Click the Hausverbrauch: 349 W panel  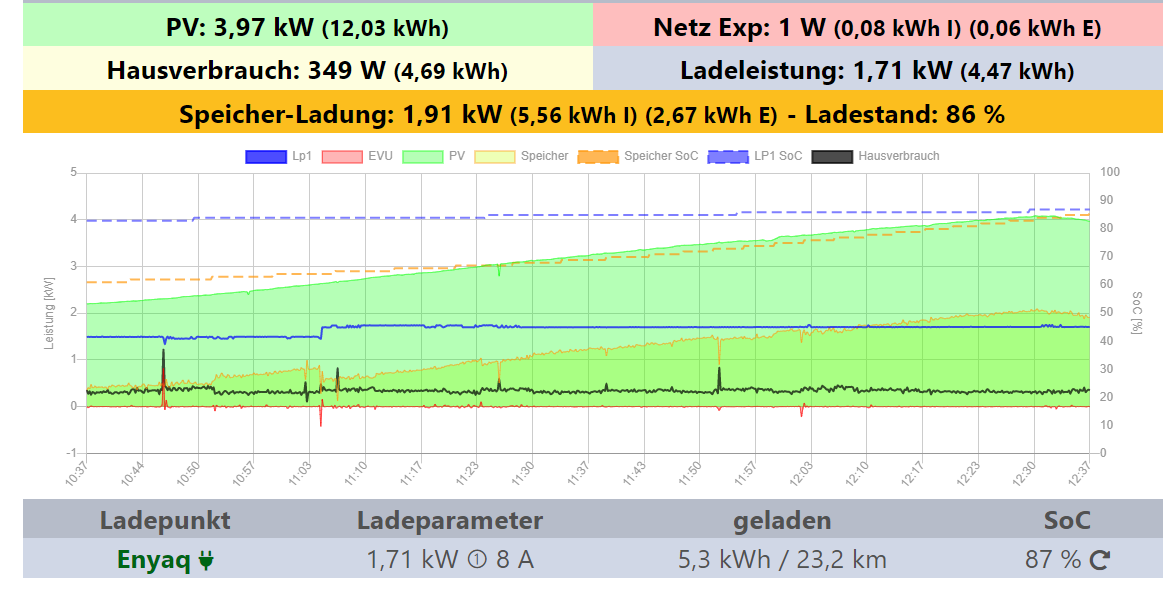308,70
